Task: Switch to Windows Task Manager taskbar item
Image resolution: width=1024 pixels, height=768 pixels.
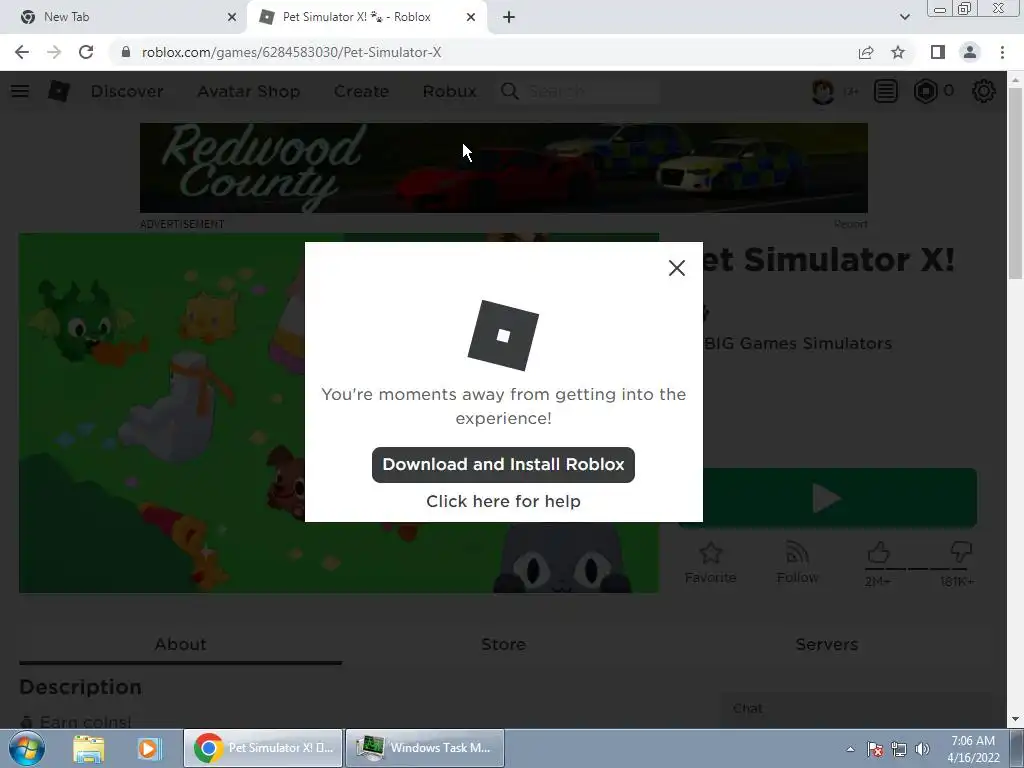Action: pos(424,748)
